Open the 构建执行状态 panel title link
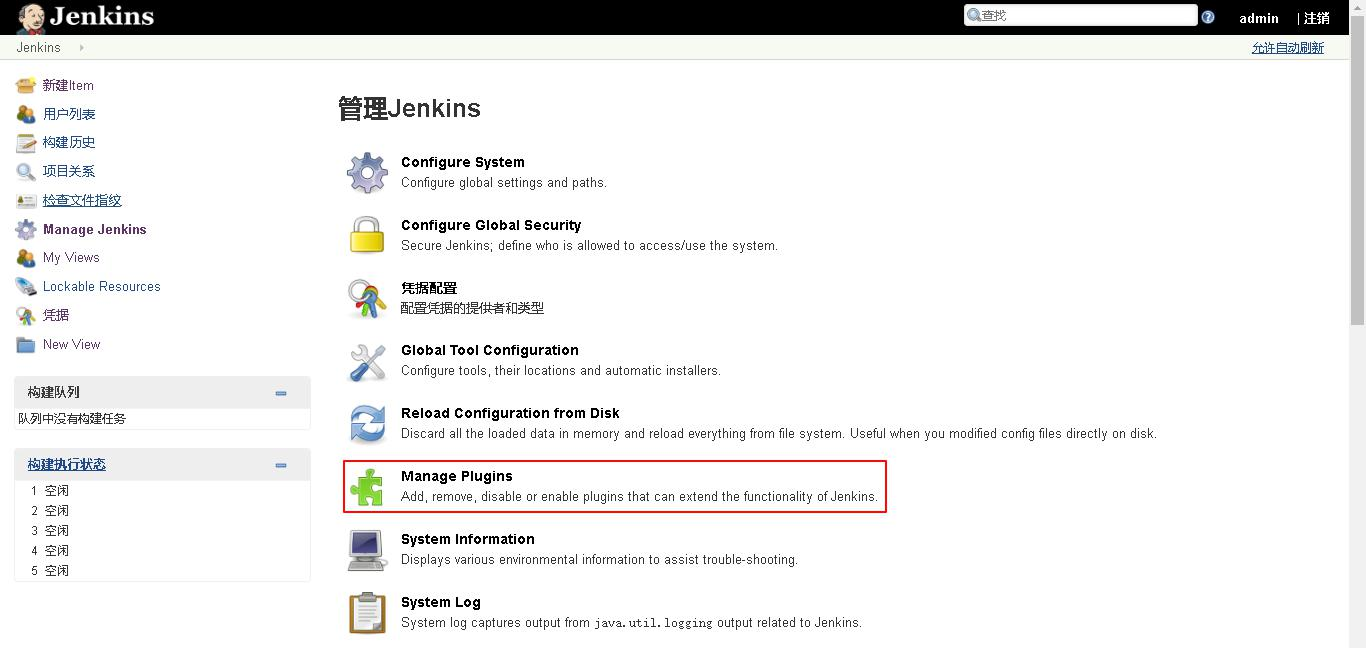1366x648 pixels. [67, 464]
